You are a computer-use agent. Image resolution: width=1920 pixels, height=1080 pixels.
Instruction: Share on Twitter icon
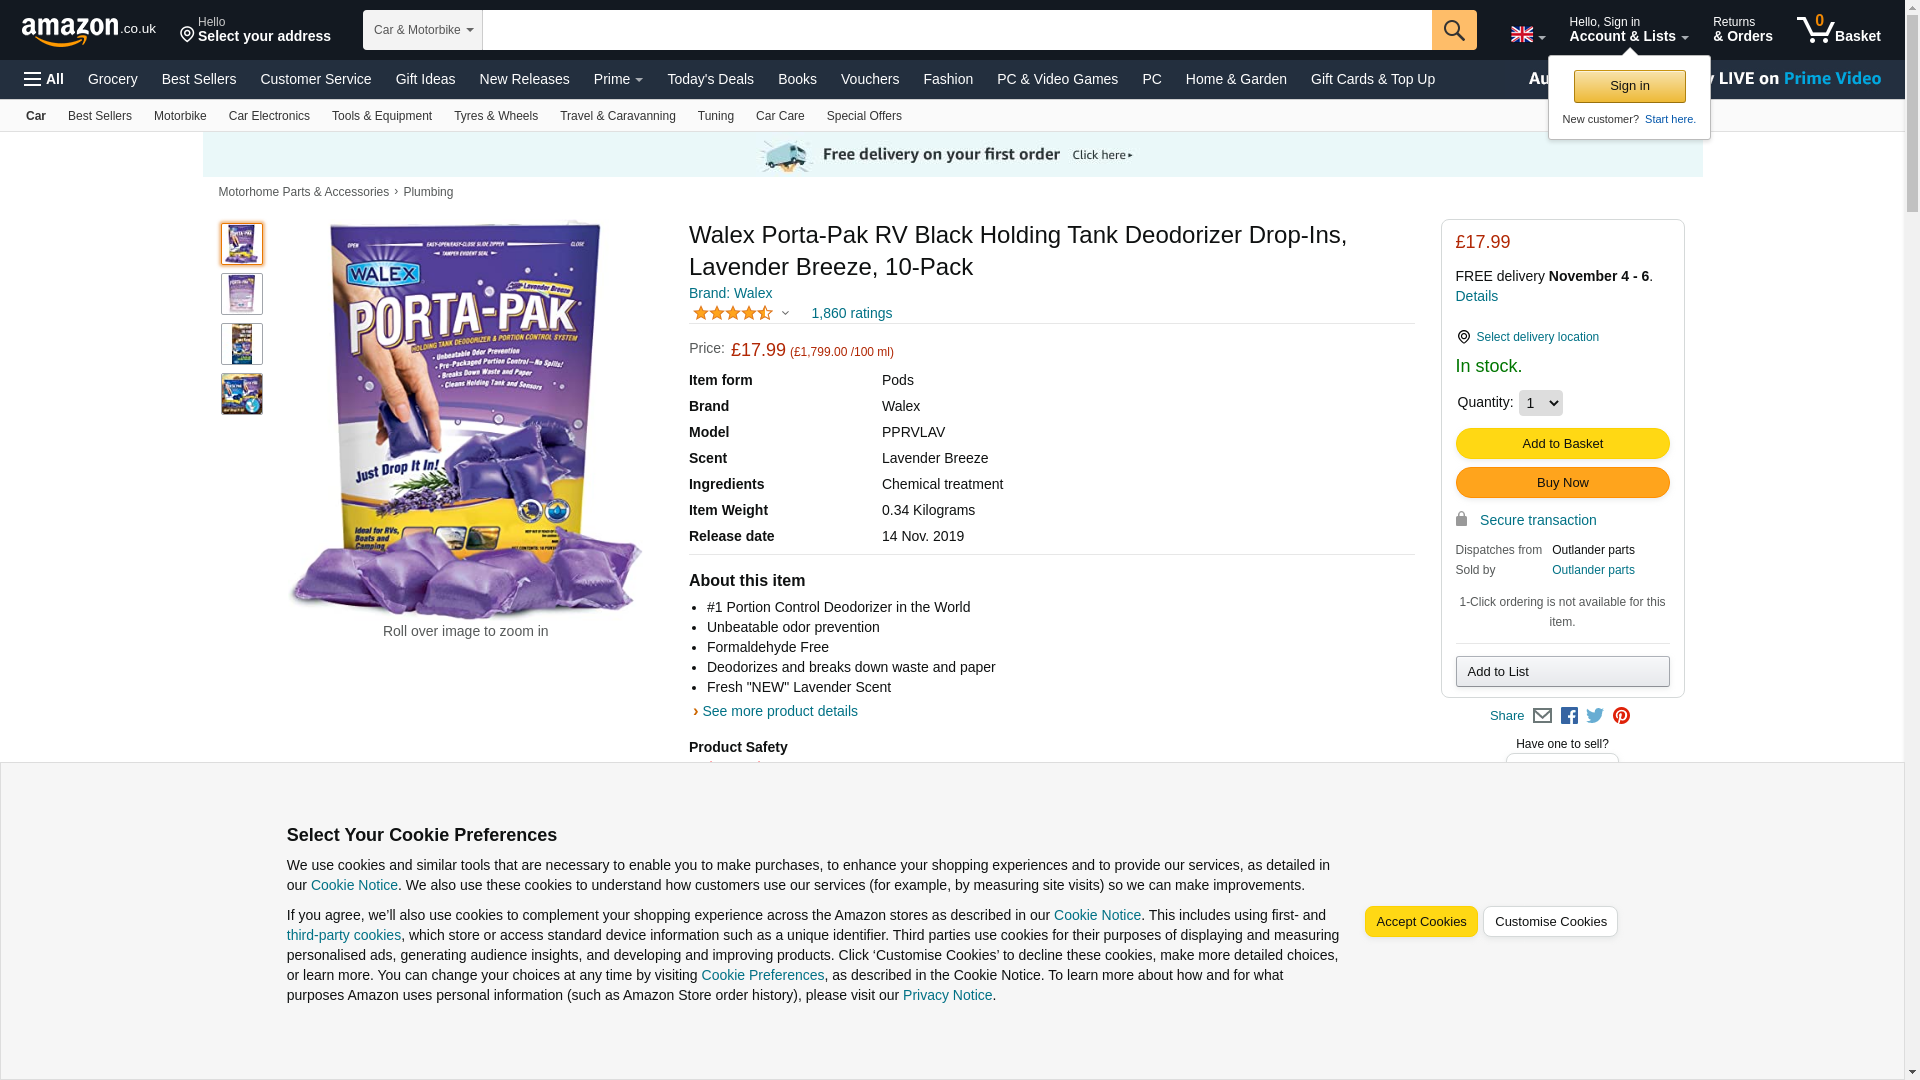(1595, 716)
